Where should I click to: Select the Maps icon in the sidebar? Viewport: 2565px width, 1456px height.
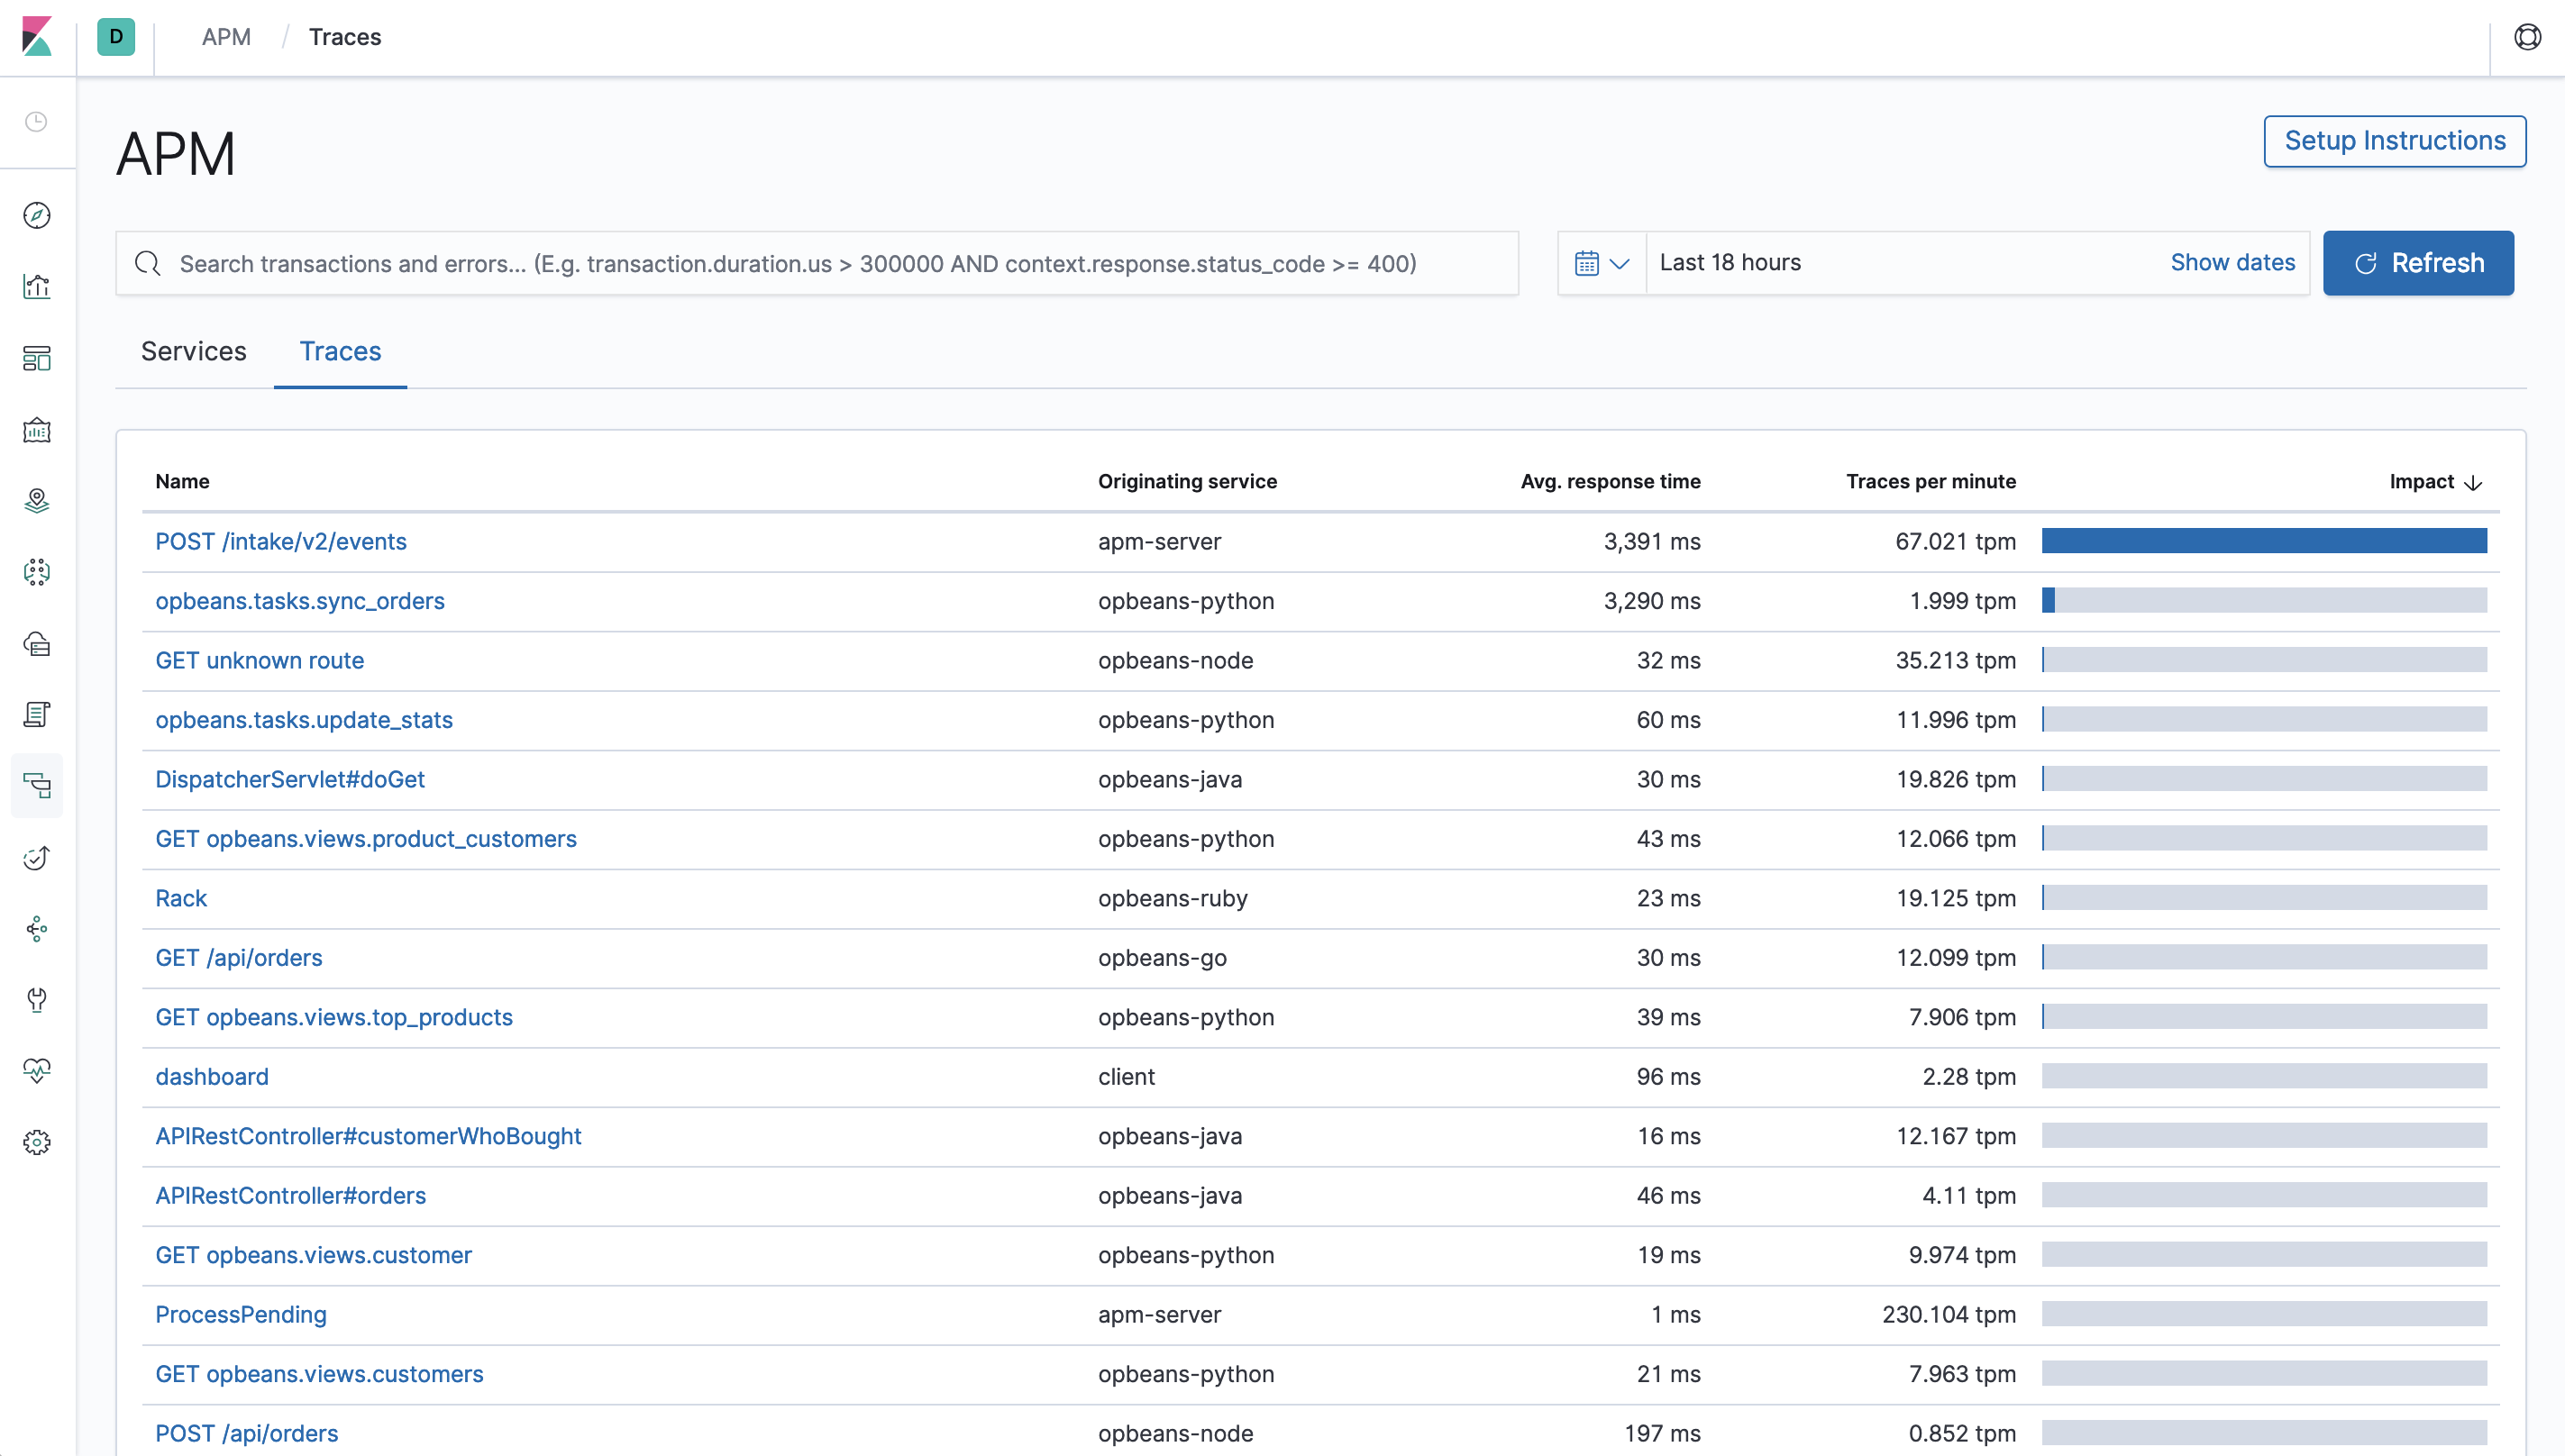(37, 501)
